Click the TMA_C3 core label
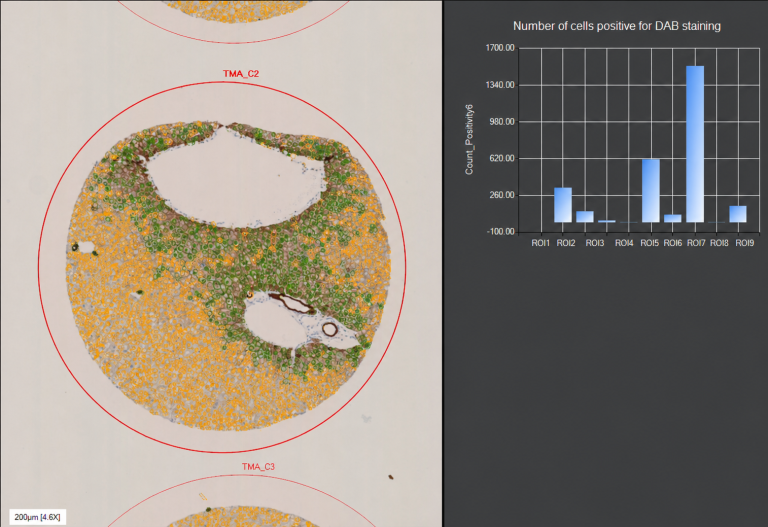This screenshot has height=527, width=768. pyautogui.click(x=258, y=467)
